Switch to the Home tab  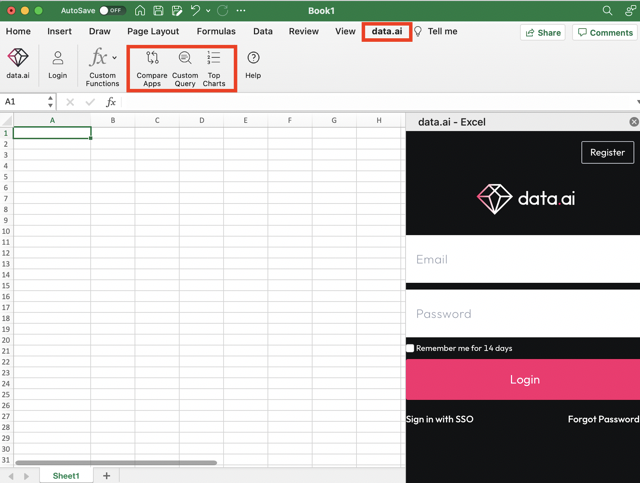[18, 31]
